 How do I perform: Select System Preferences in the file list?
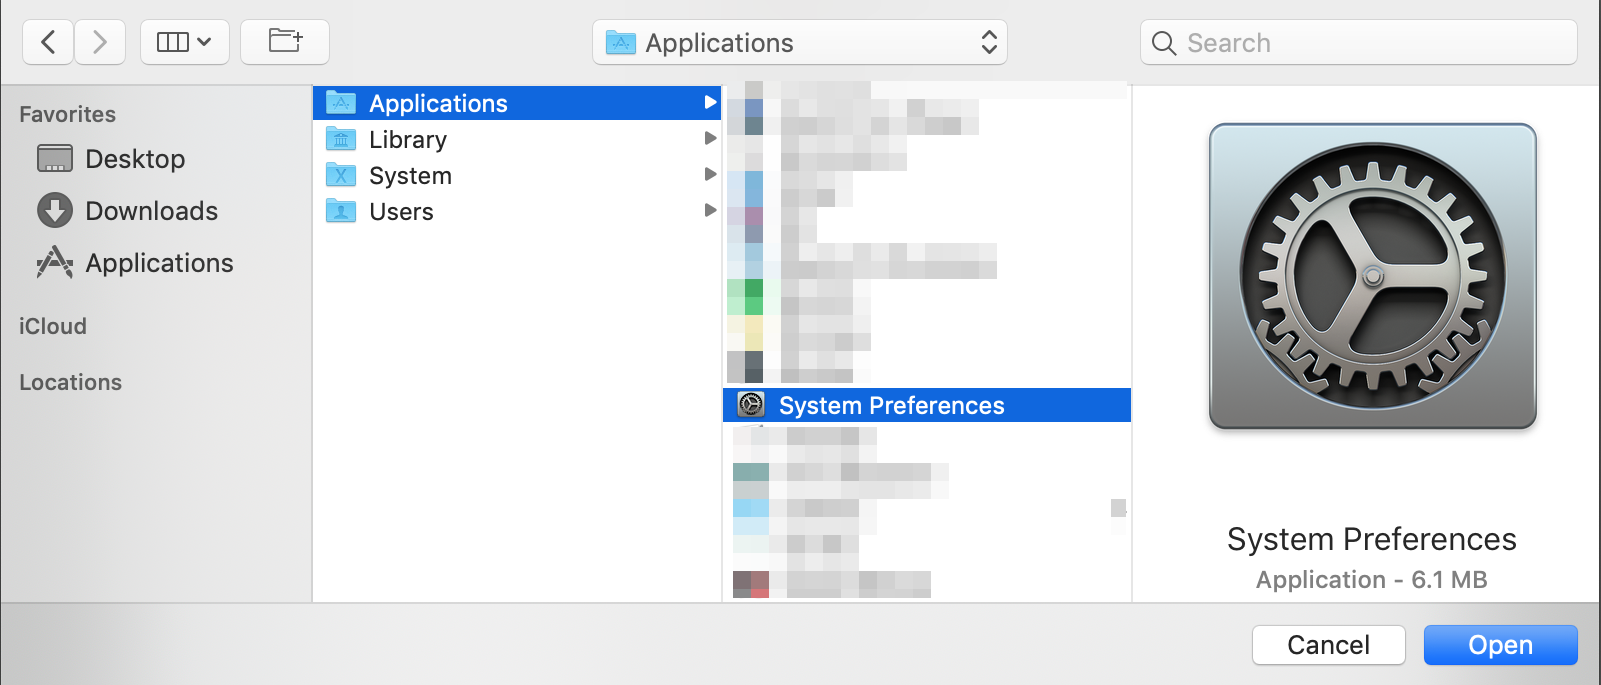point(927,405)
